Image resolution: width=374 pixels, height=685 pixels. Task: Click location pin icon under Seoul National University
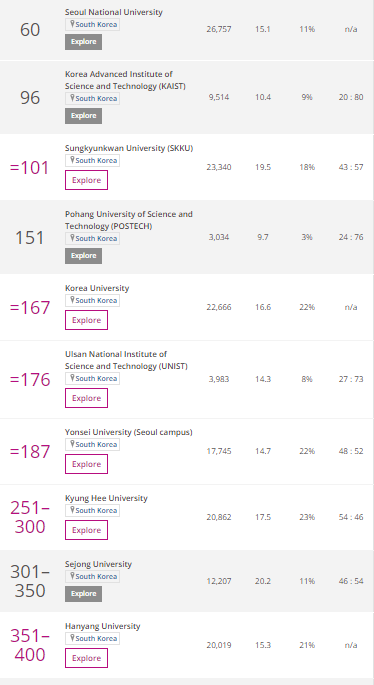[x=72, y=24]
